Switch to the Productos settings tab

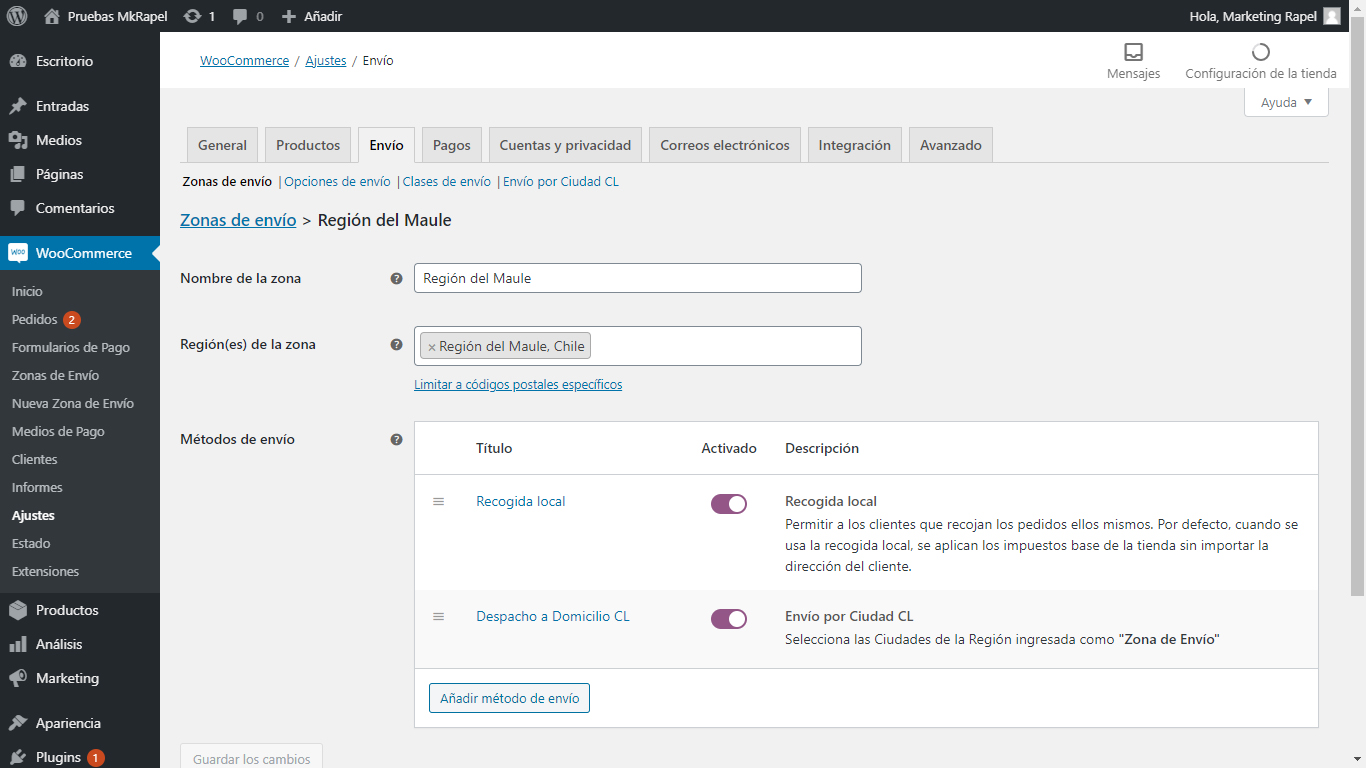308,145
